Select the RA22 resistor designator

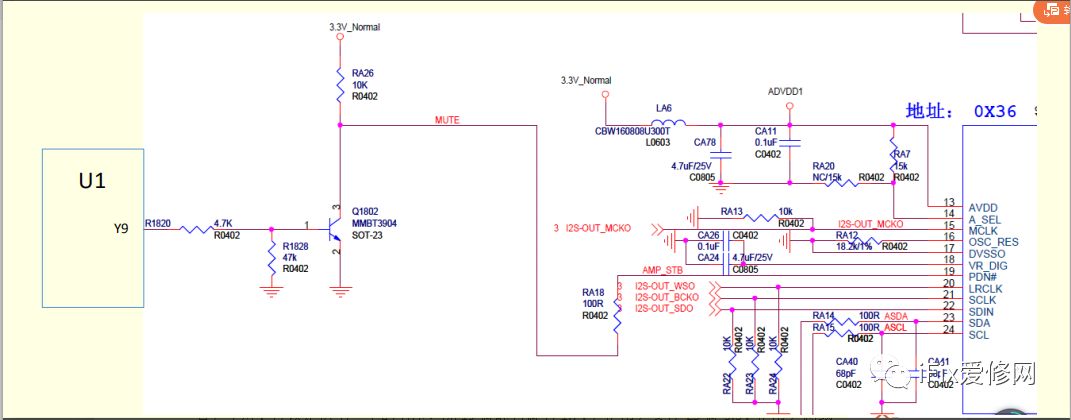[x=727, y=383]
